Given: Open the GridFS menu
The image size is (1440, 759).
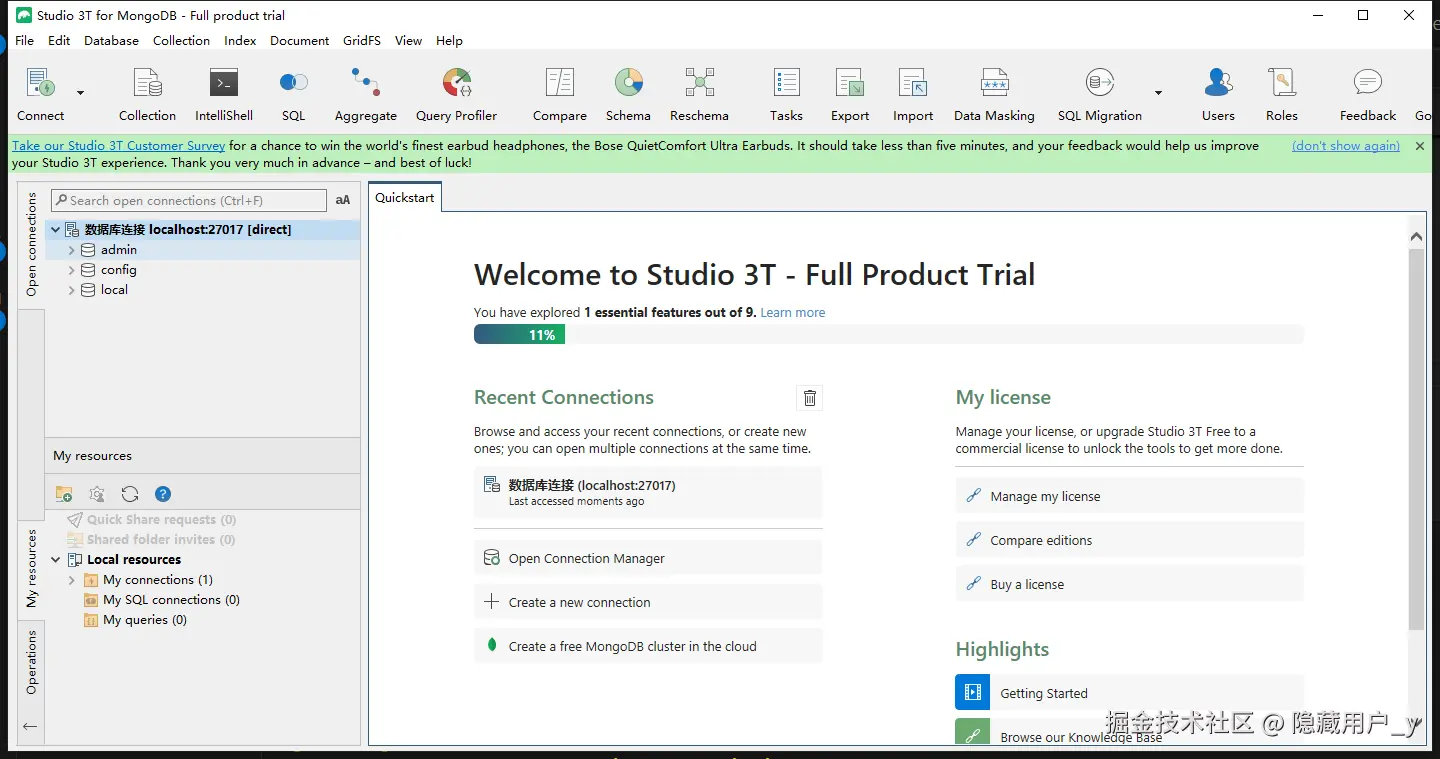Looking at the screenshot, I should [362, 41].
